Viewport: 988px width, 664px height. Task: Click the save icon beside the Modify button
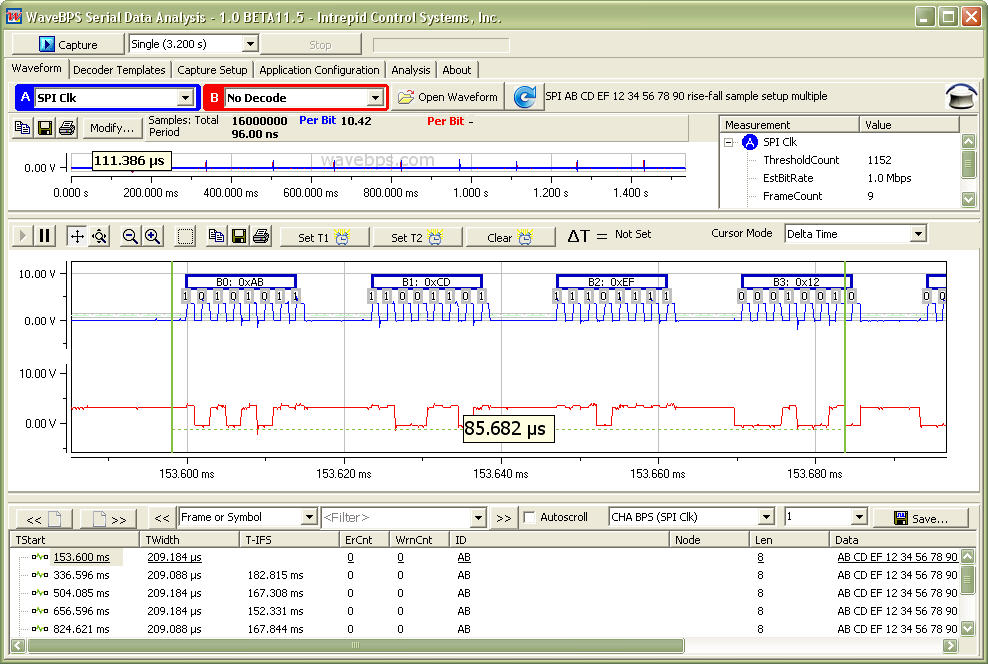click(45, 128)
